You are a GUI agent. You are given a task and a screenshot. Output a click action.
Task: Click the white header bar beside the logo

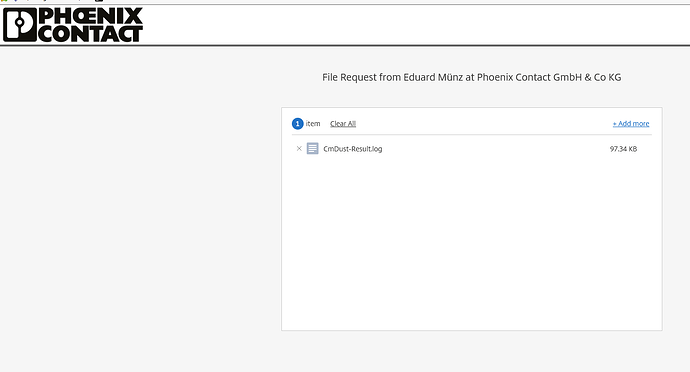pyautogui.click(x=416, y=25)
